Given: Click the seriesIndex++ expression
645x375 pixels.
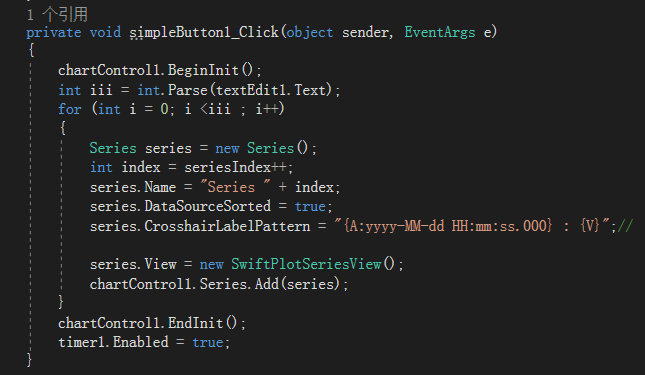Looking at the screenshot, I should click(236, 167).
